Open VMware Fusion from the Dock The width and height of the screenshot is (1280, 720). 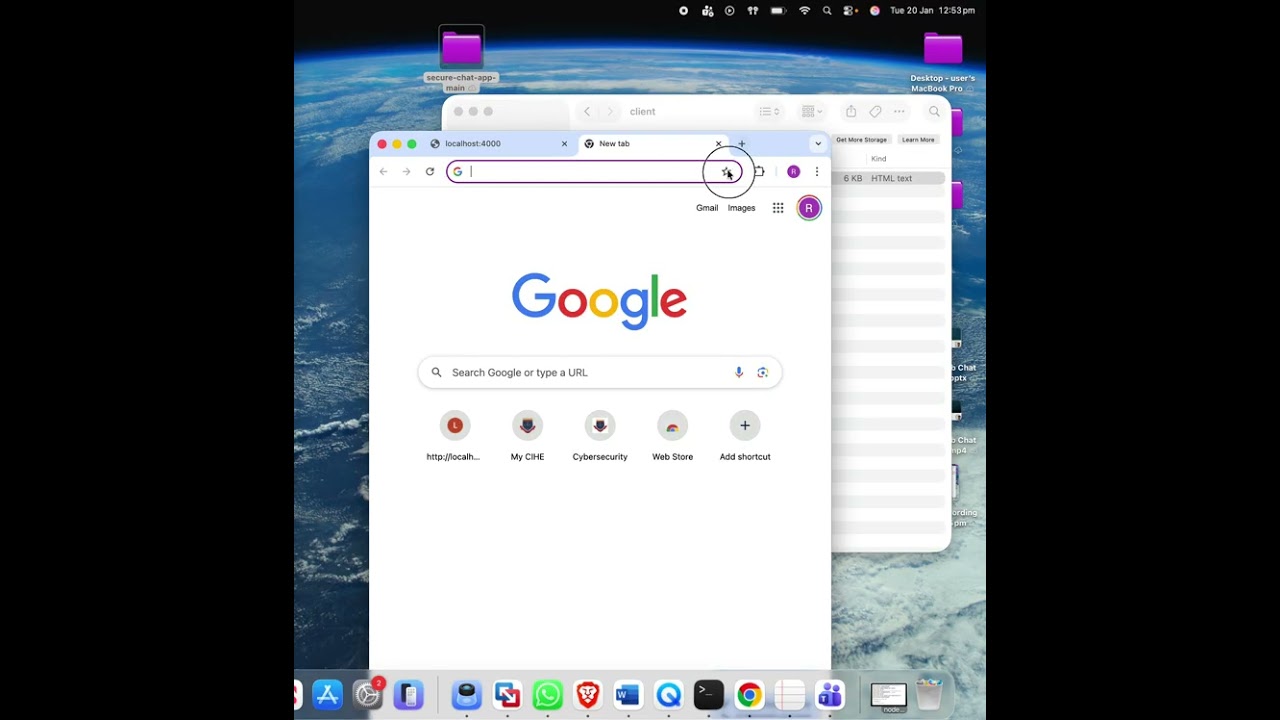coord(507,695)
